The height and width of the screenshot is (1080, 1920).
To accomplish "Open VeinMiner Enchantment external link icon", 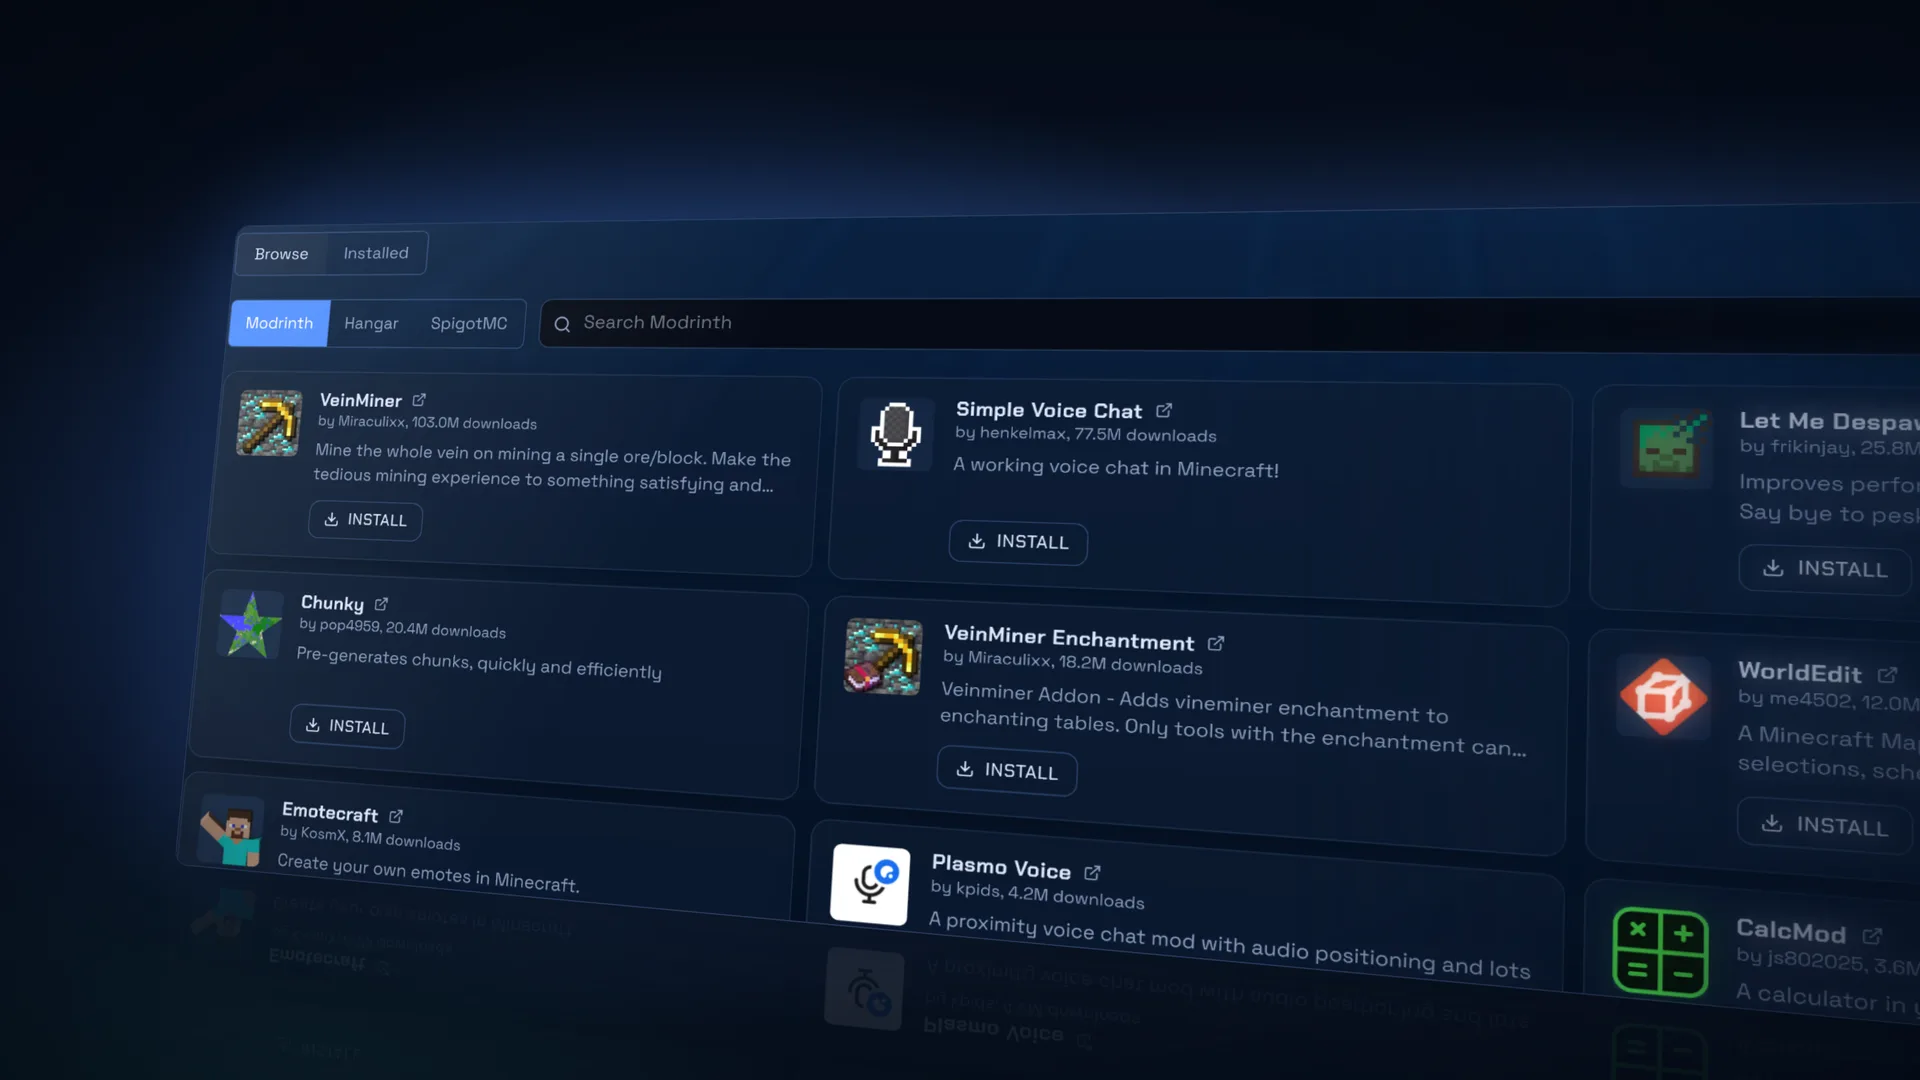I will coord(1216,643).
